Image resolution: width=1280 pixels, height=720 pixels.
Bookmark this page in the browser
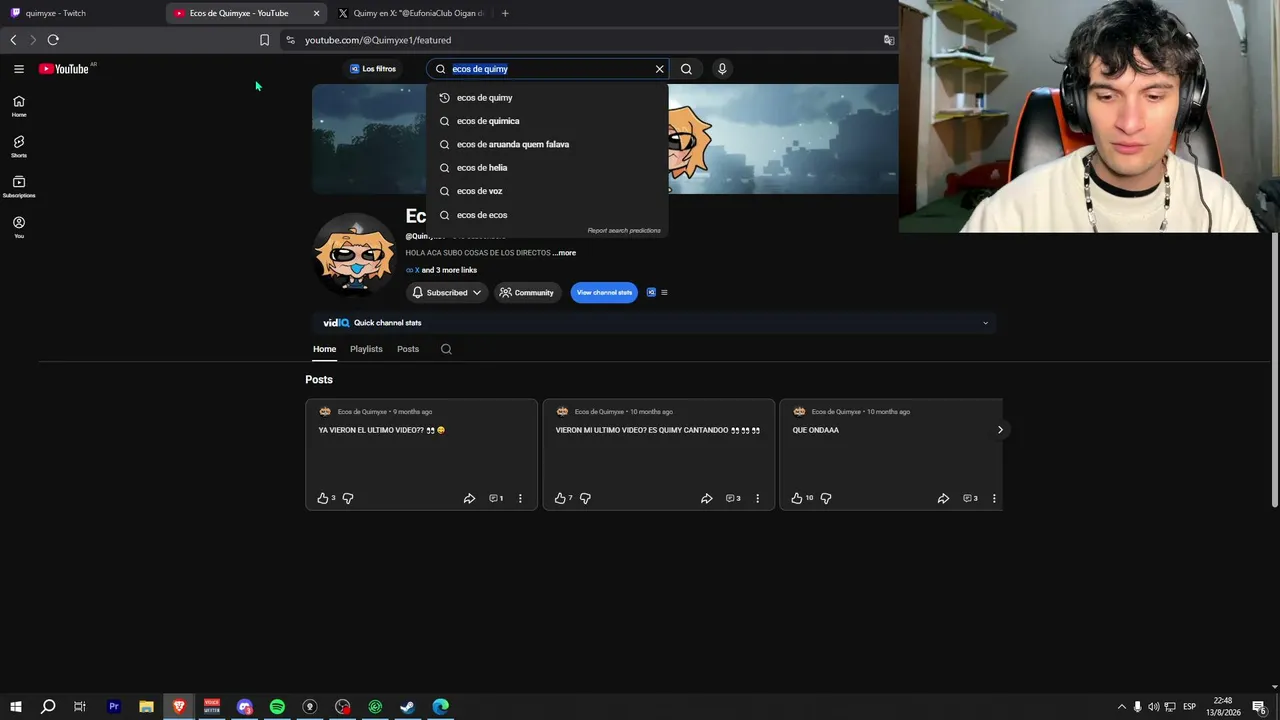click(x=264, y=40)
